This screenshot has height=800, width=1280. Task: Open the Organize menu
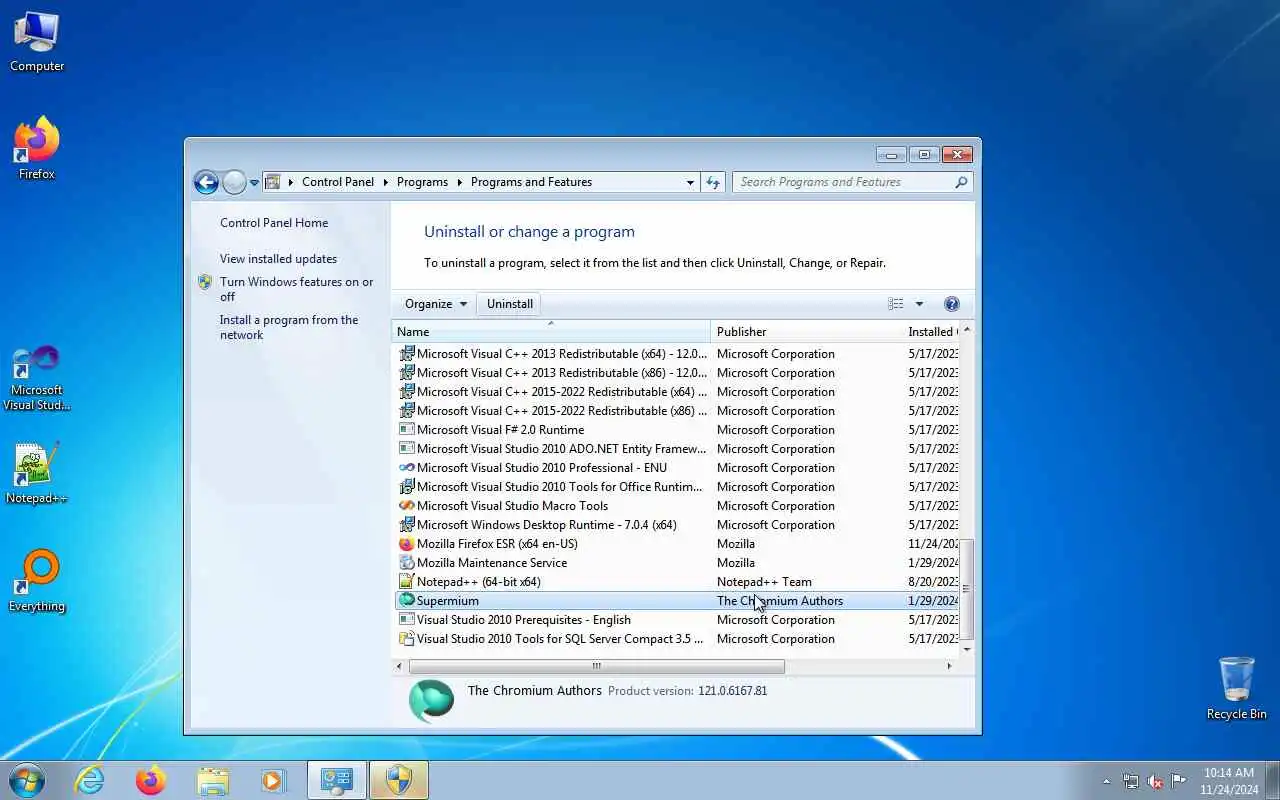tap(436, 304)
